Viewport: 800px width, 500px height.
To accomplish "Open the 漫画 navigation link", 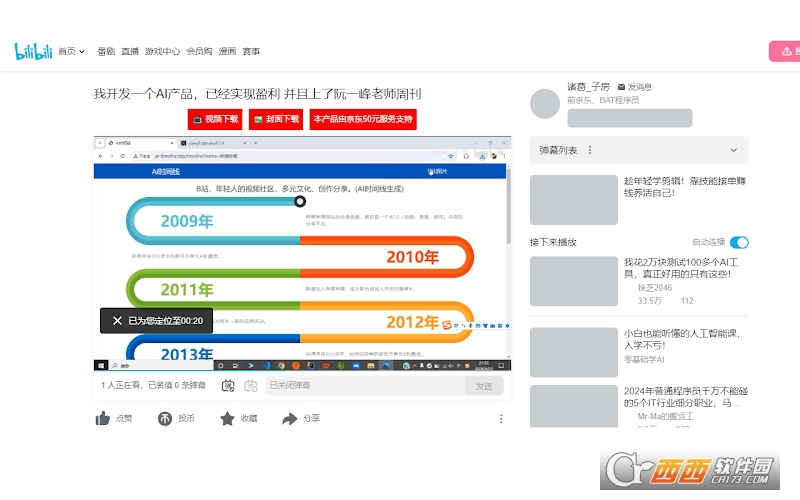I will [228, 51].
